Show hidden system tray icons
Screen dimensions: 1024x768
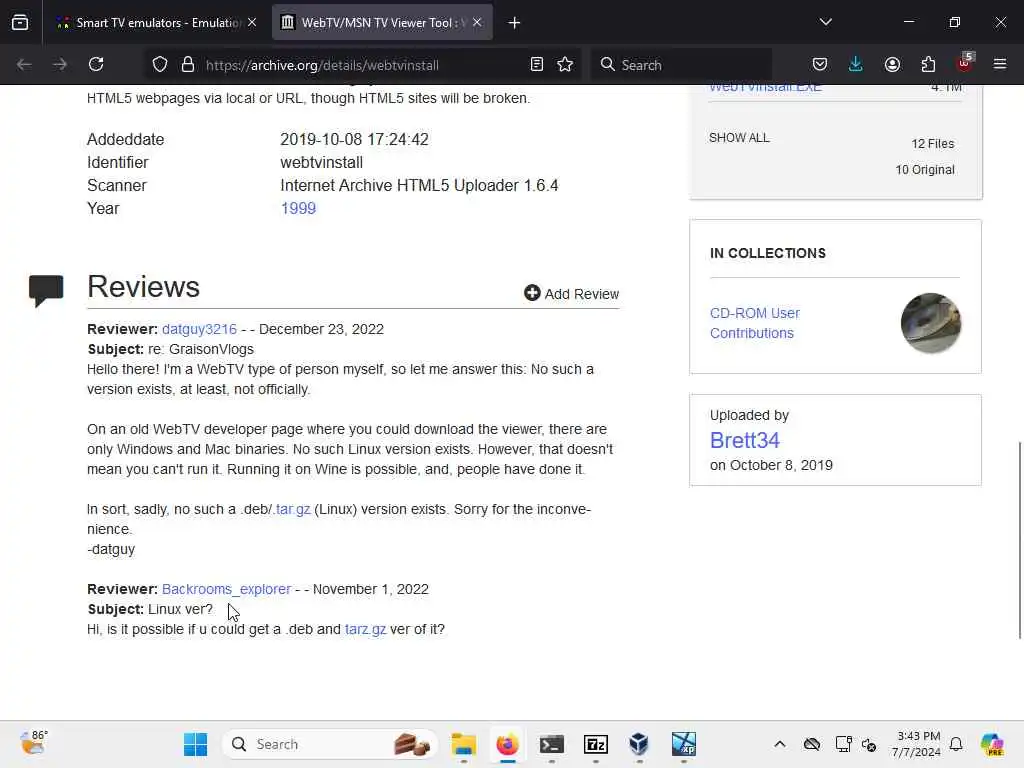780,744
